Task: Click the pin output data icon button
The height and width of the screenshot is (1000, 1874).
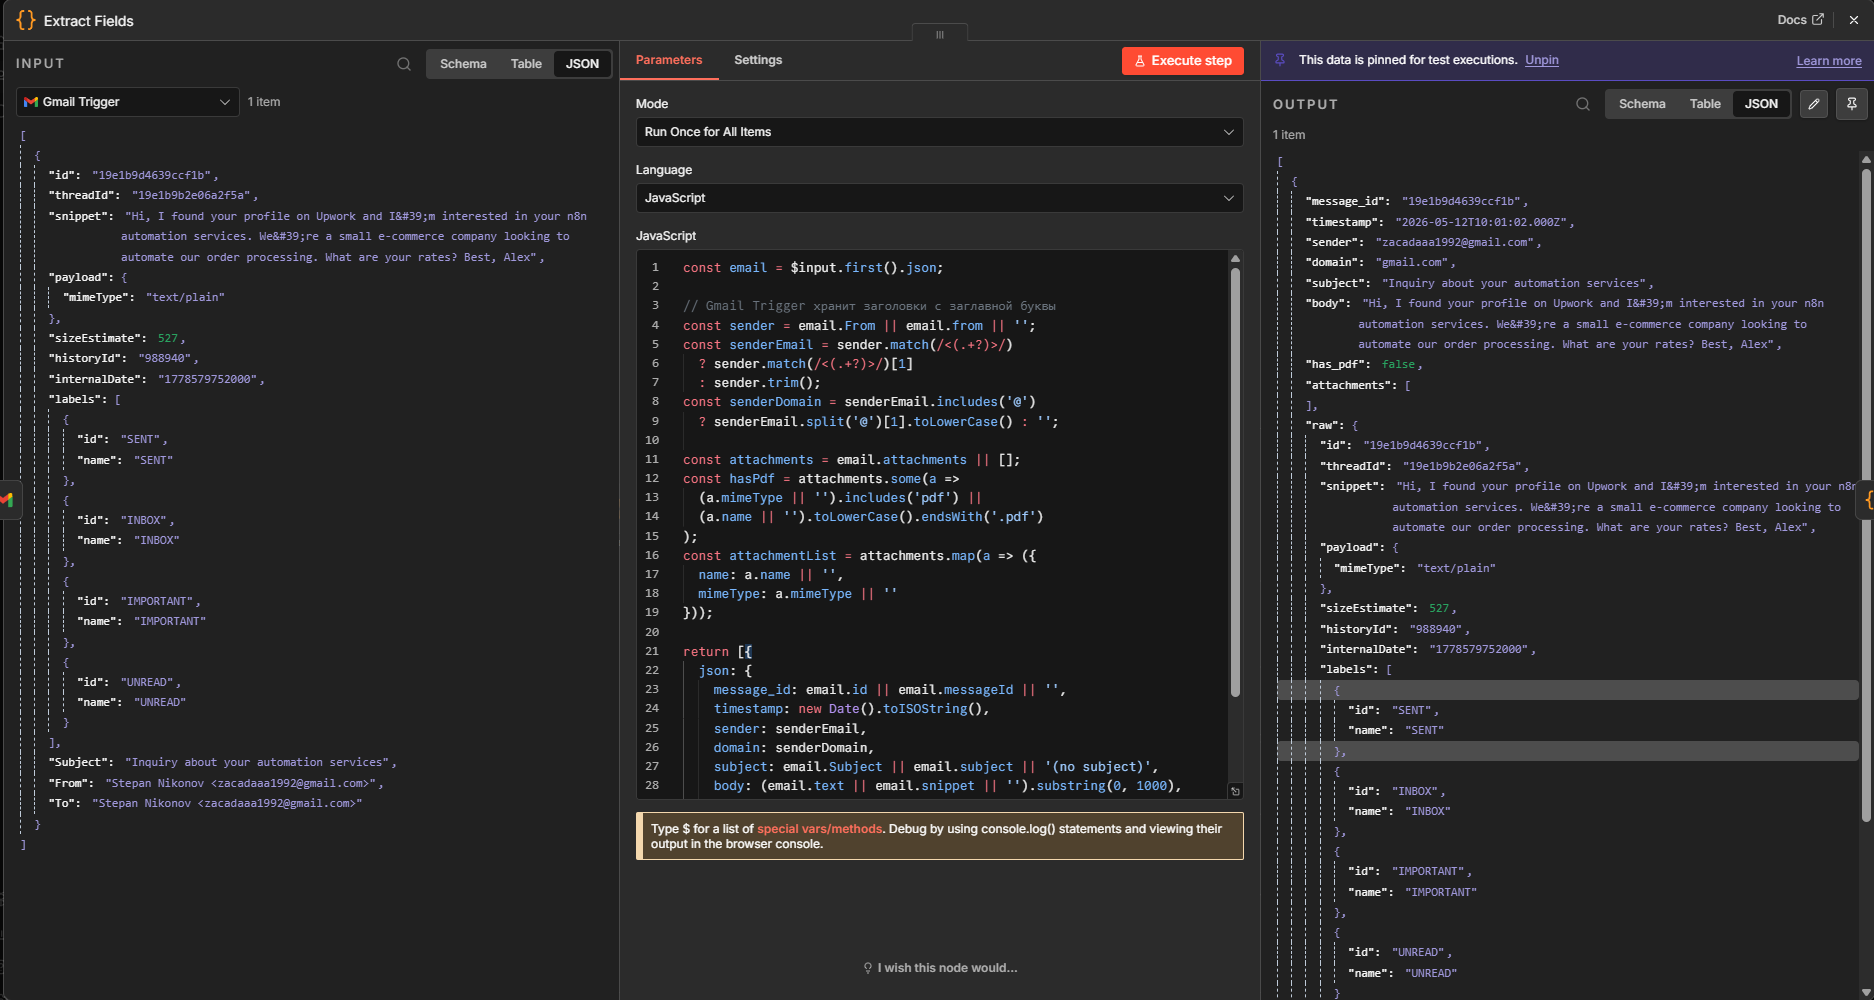Action: pyautogui.click(x=1852, y=104)
